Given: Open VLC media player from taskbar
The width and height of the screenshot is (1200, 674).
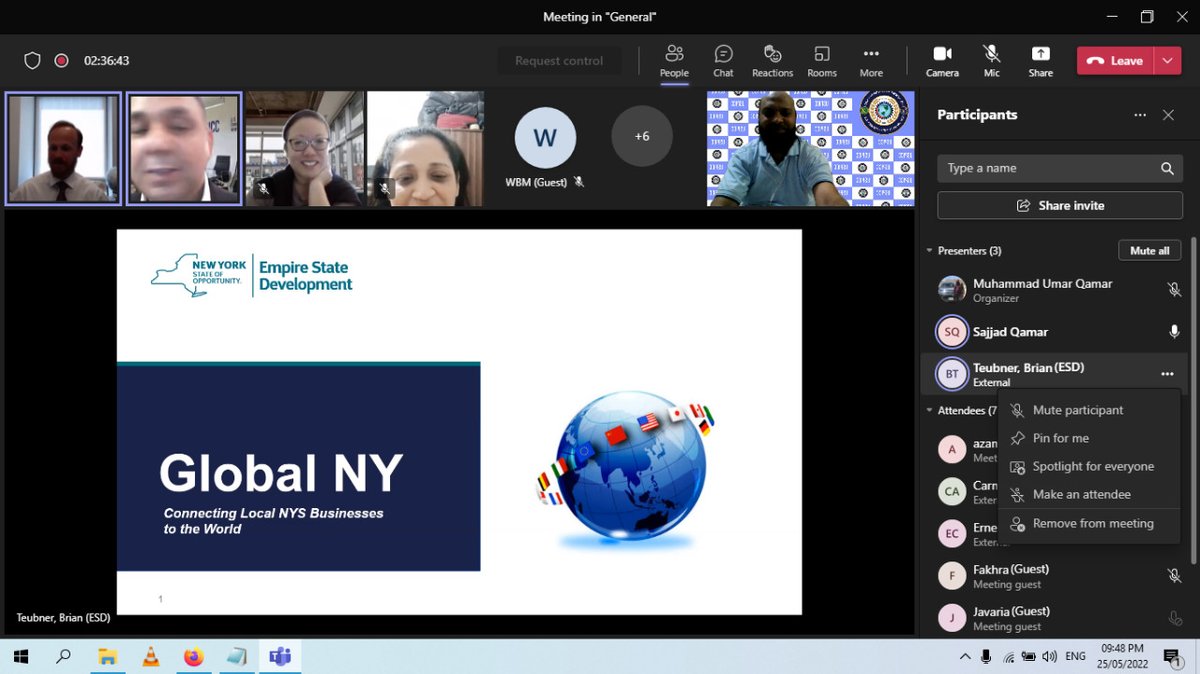Looking at the screenshot, I should coord(150,657).
